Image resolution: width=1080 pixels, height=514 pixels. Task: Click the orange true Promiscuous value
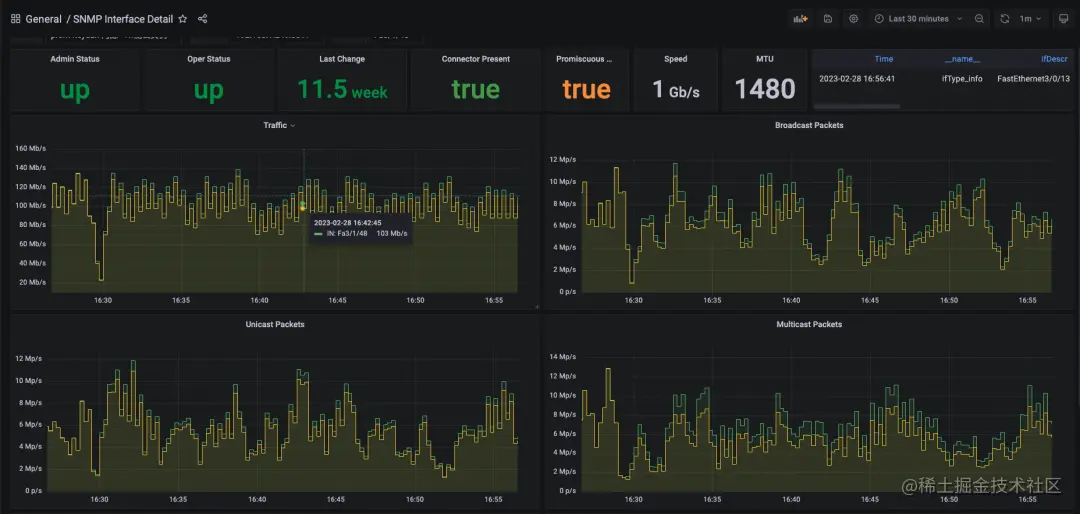(x=586, y=90)
